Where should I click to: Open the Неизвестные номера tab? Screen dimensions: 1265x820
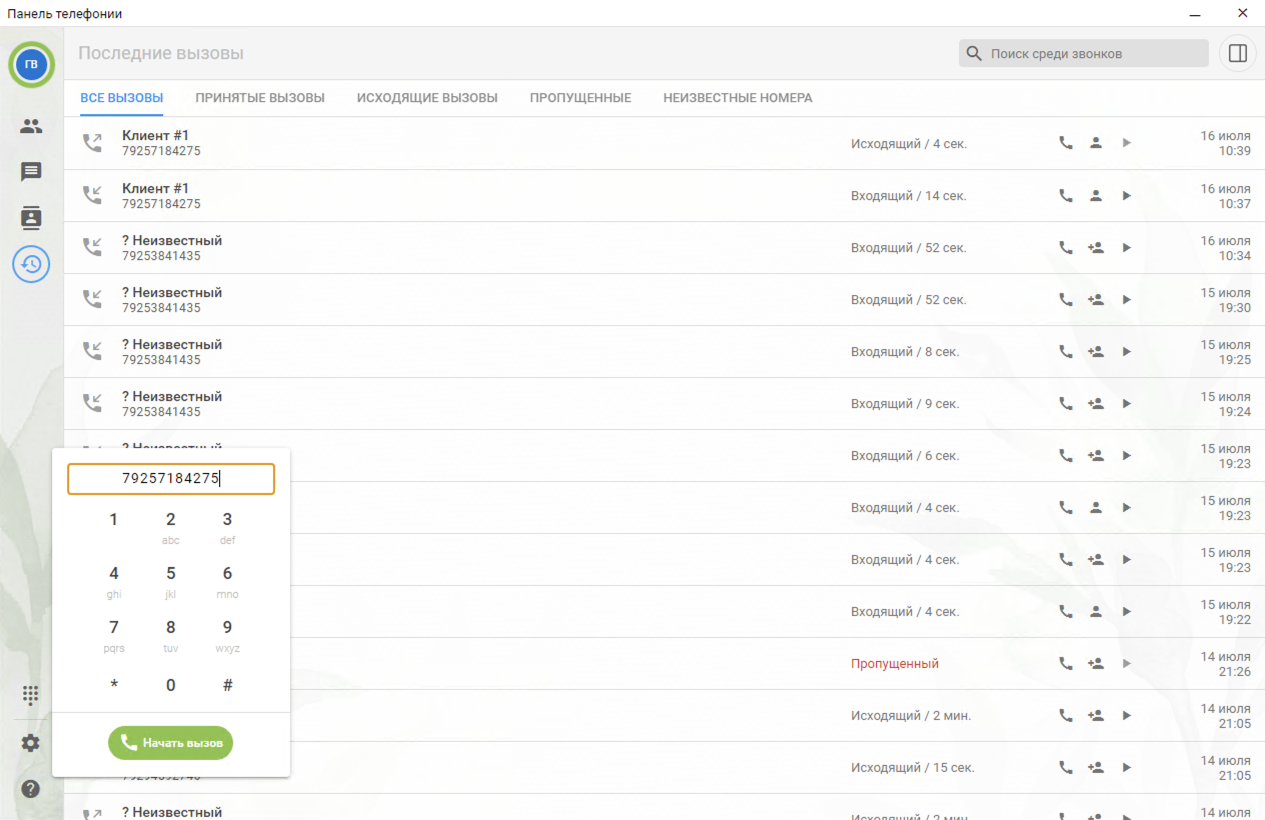(737, 98)
